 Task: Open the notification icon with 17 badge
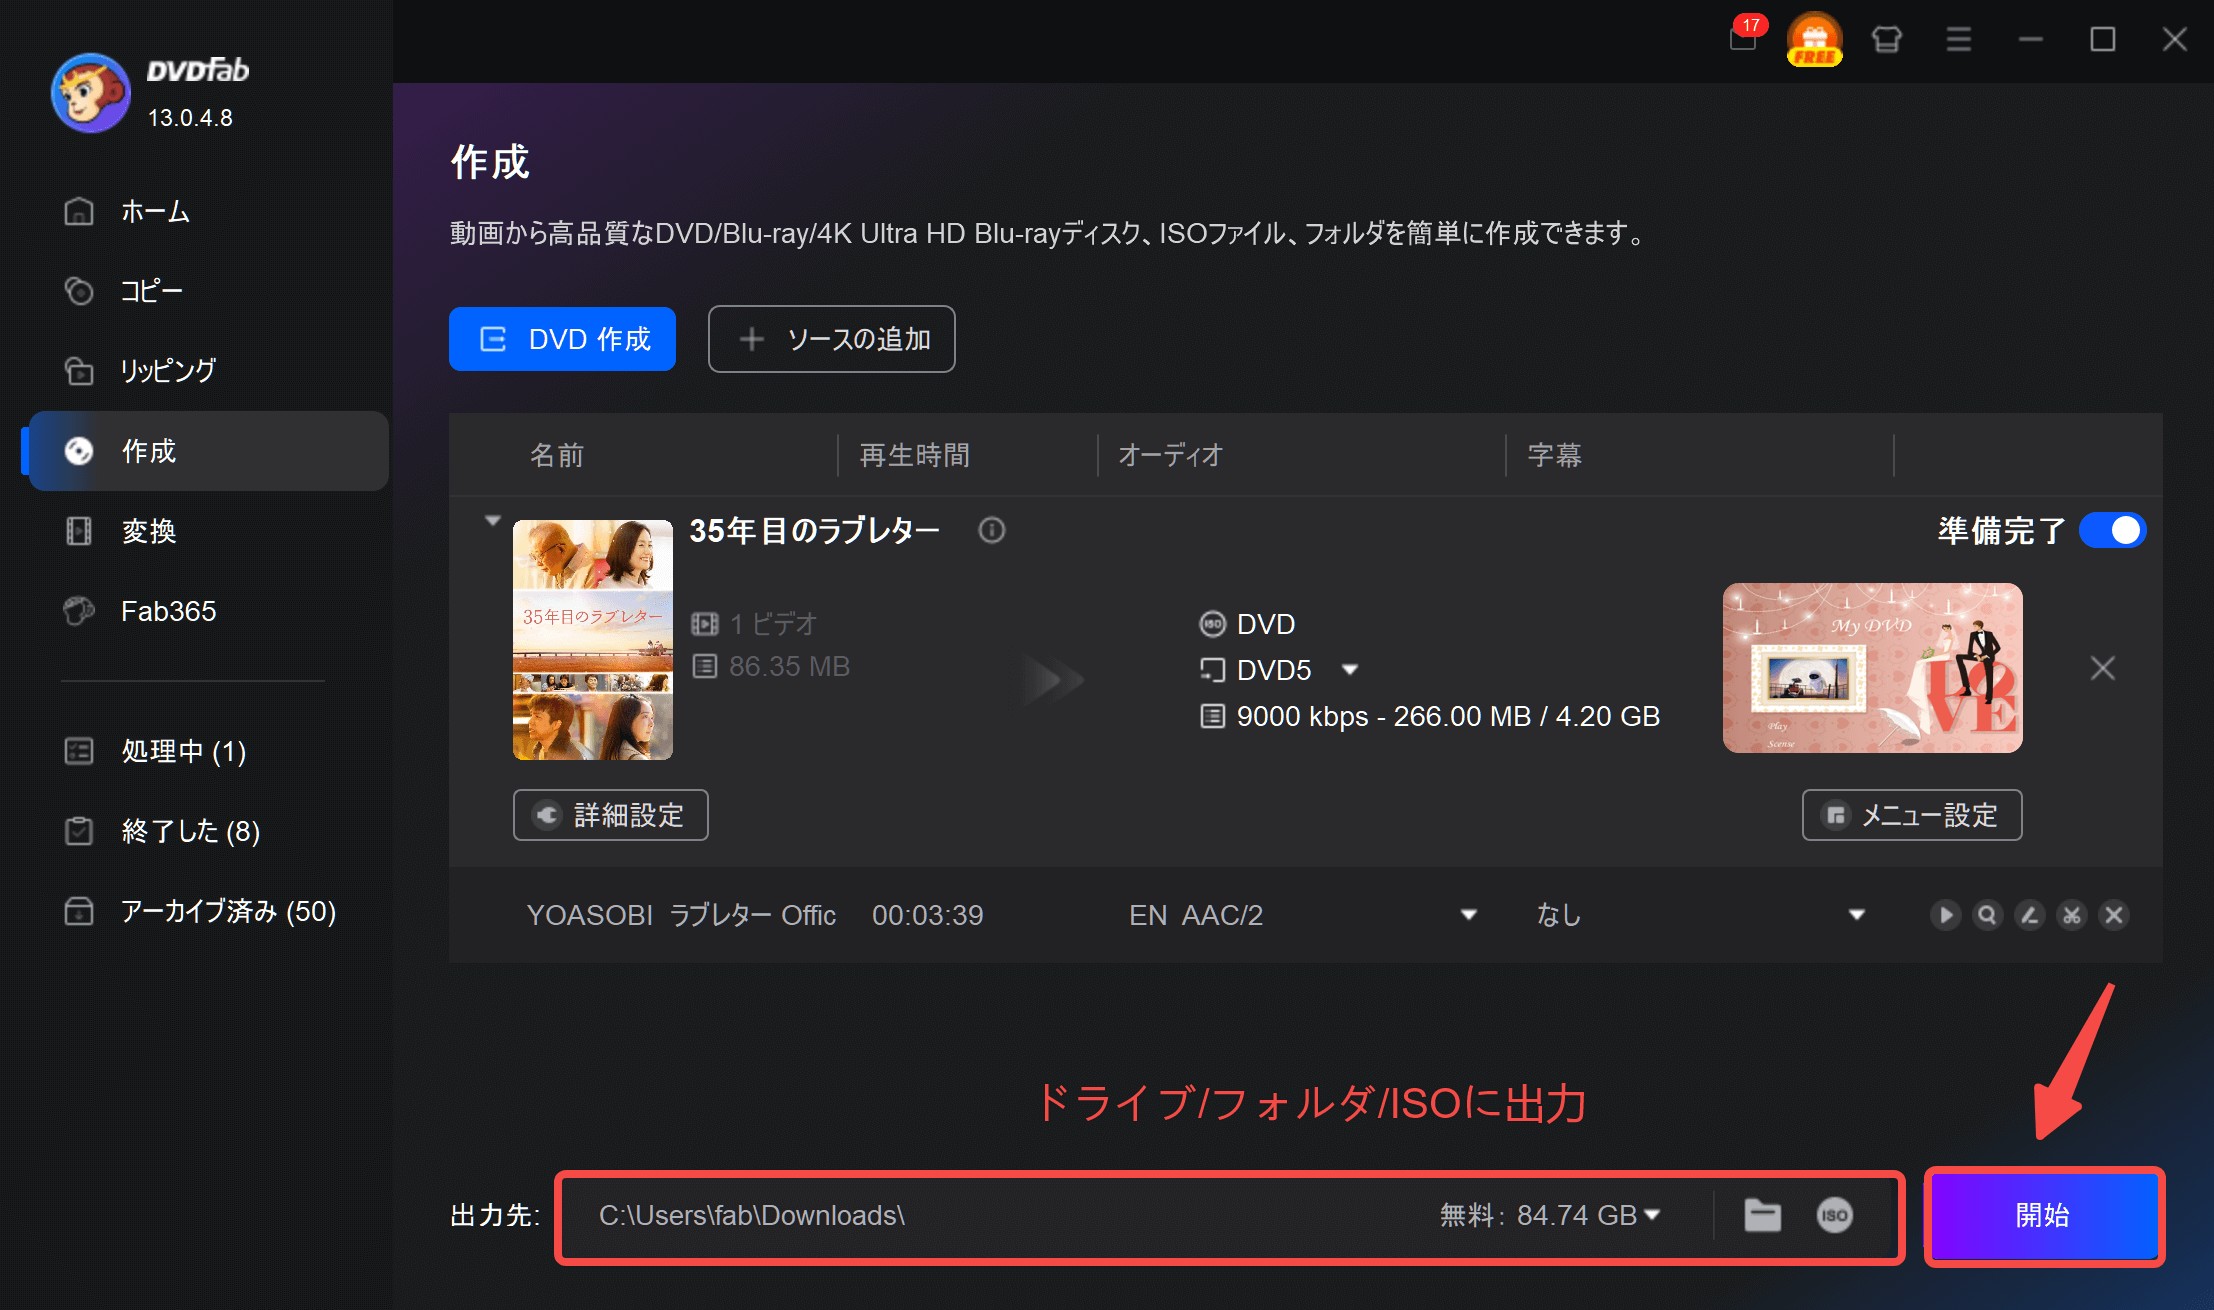click(x=1743, y=39)
